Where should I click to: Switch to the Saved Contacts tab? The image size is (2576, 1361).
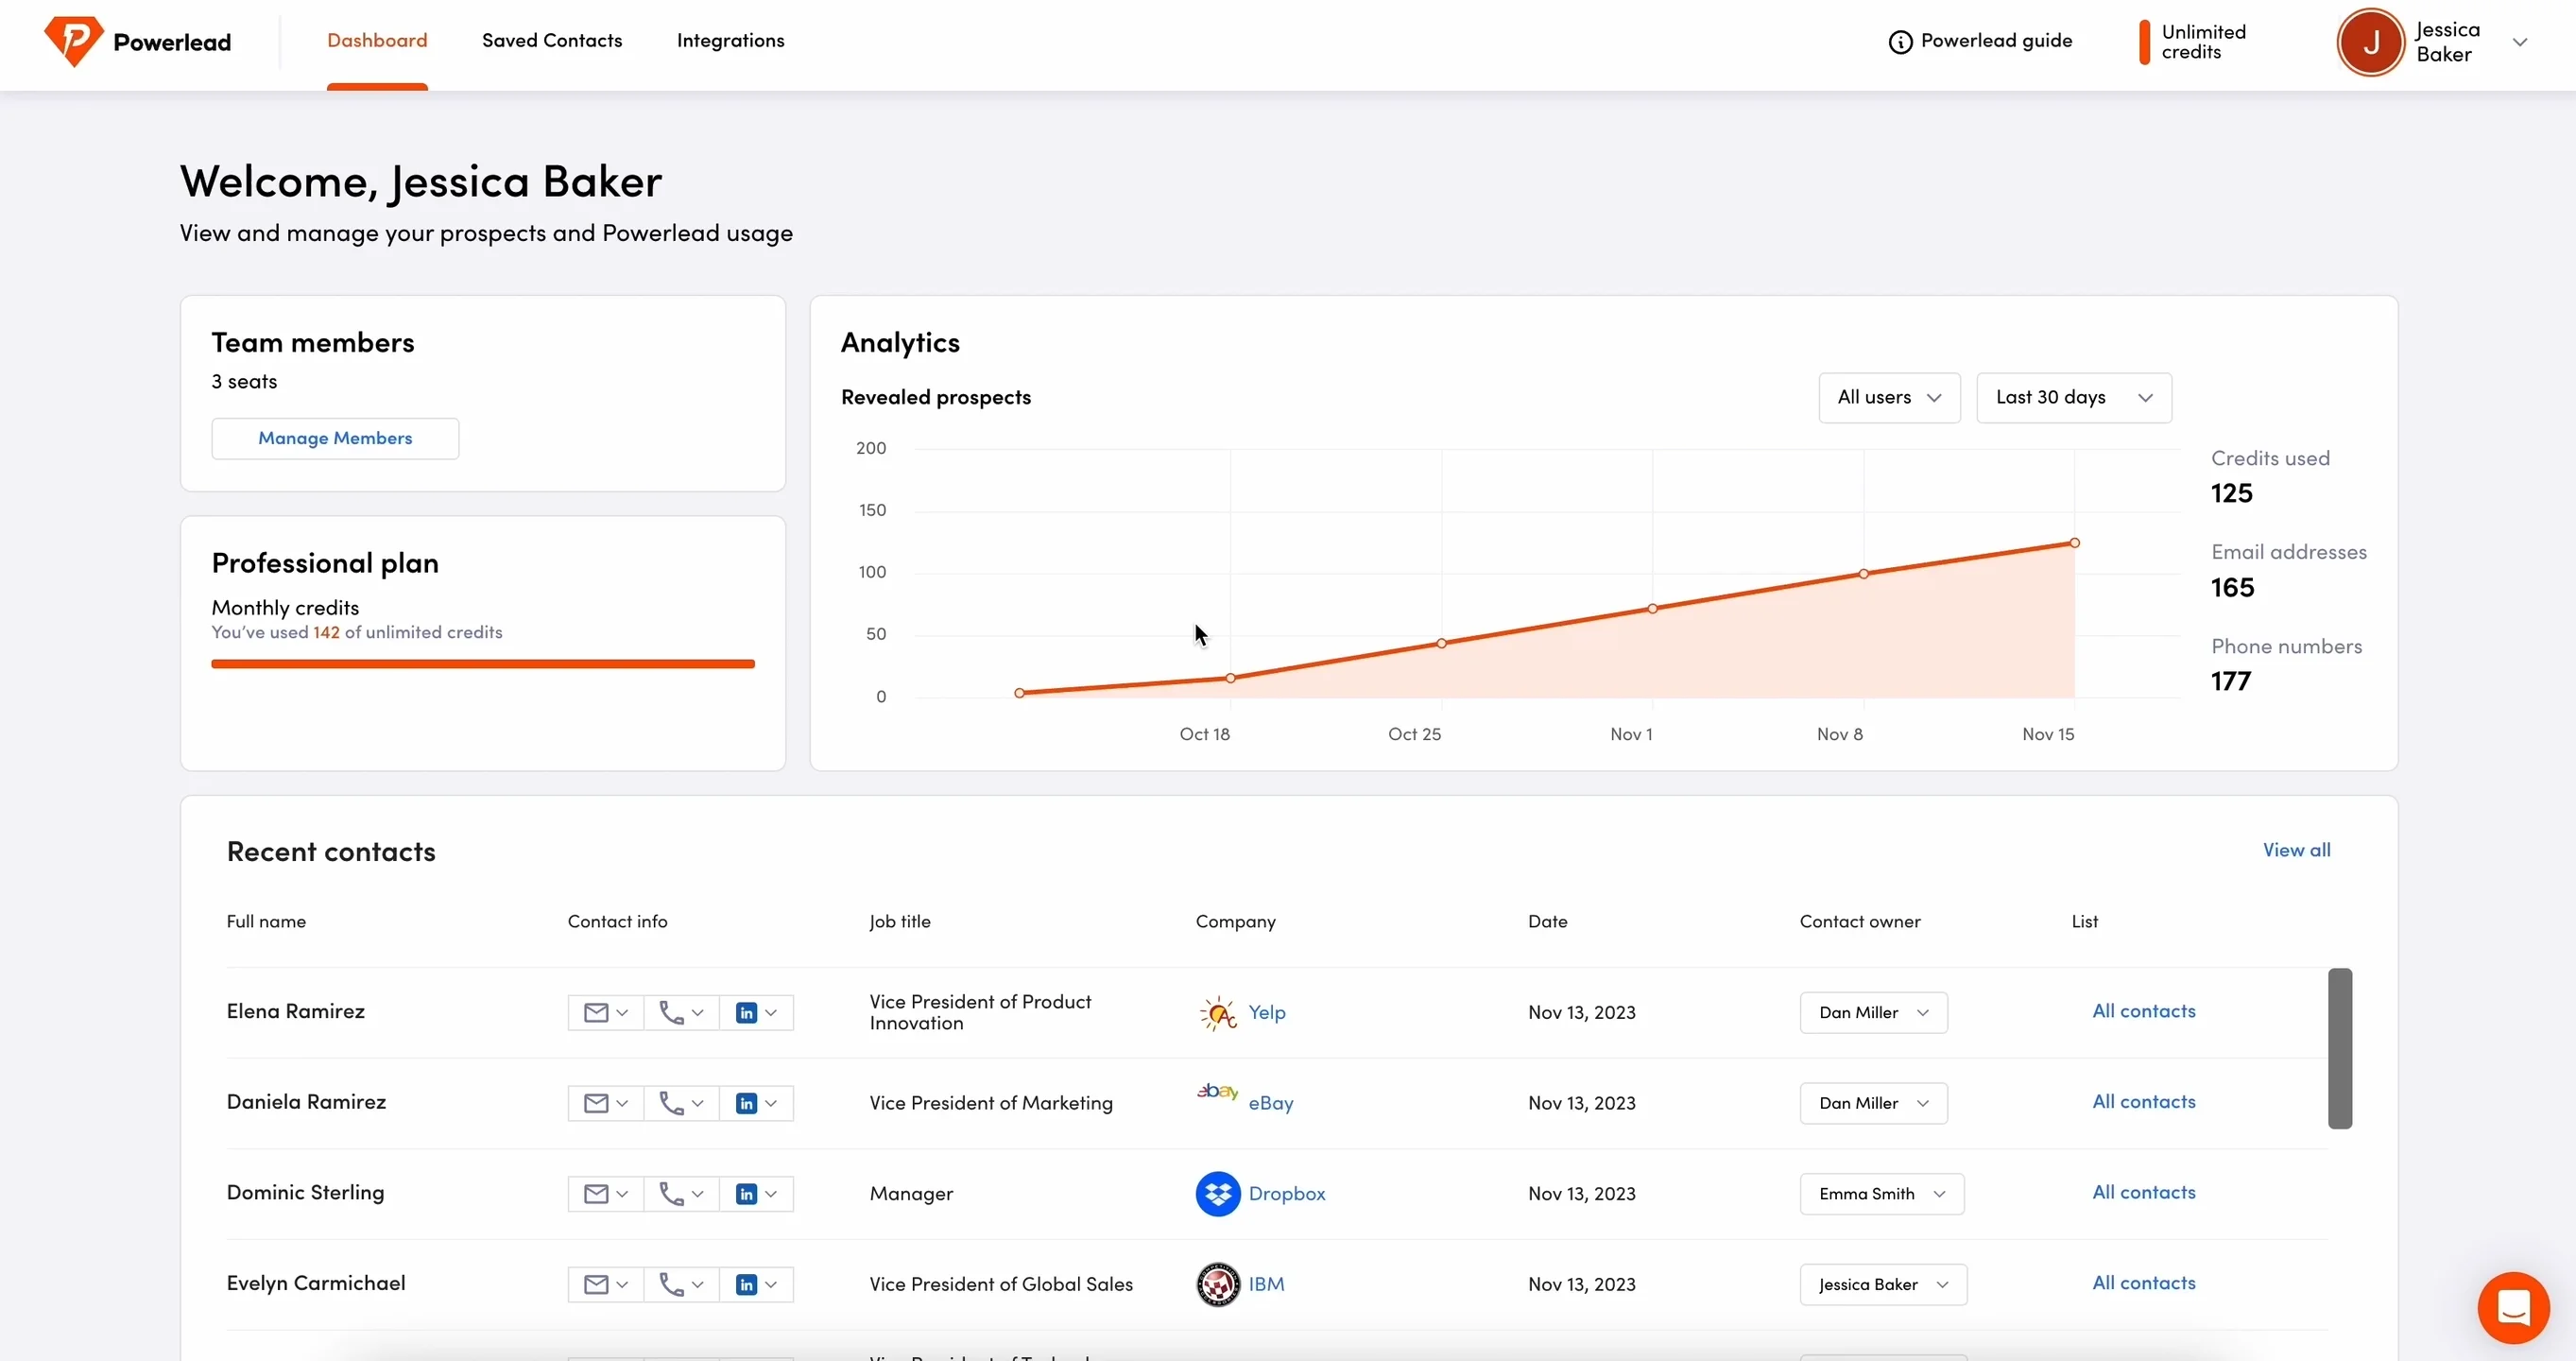pos(551,41)
